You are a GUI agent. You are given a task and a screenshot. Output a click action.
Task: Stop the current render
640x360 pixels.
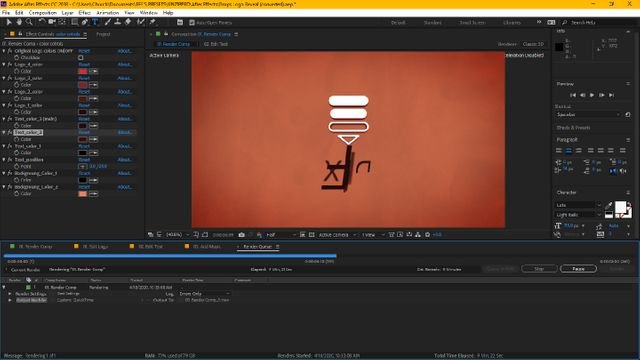point(539,269)
